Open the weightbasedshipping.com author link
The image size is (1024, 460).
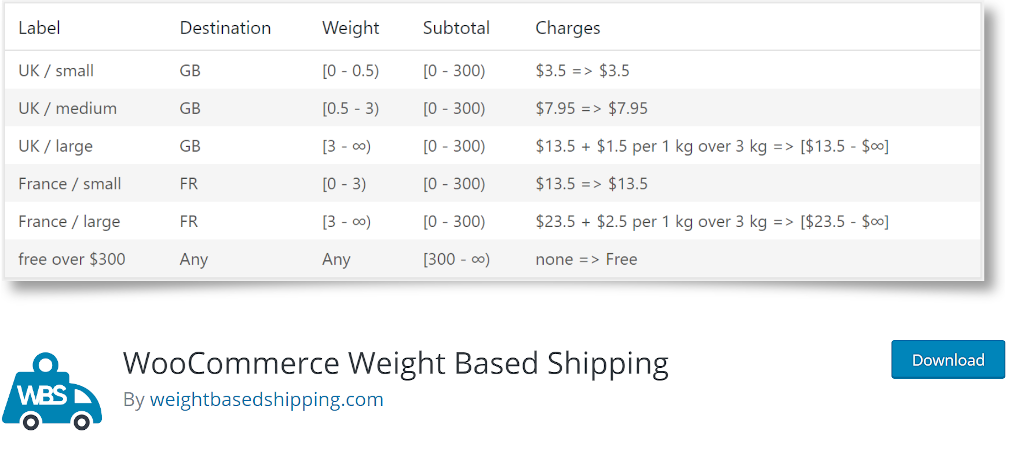pos(266,400)
